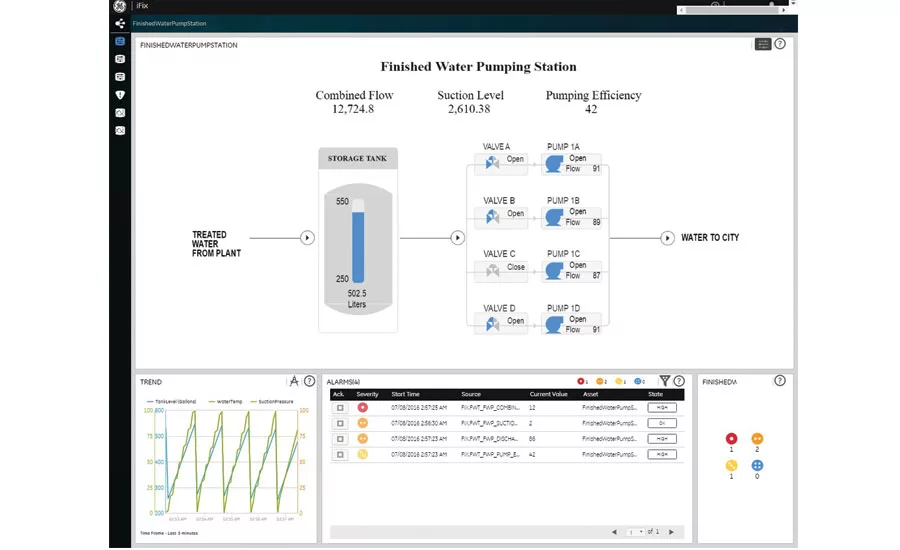Acknowledge the FWP_COMBIN alarm checkbox
The image size is (900, 550).
pos(340,408)
